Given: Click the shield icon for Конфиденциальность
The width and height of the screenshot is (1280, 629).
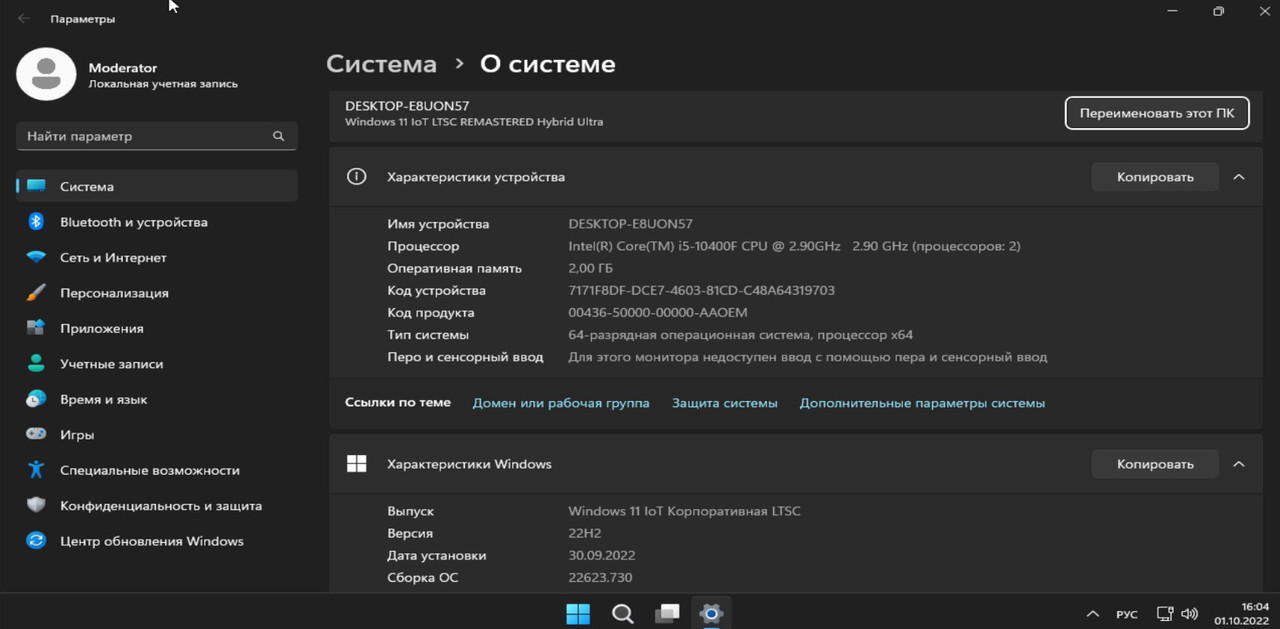Looking at the screenshot, I should point(36,506).
